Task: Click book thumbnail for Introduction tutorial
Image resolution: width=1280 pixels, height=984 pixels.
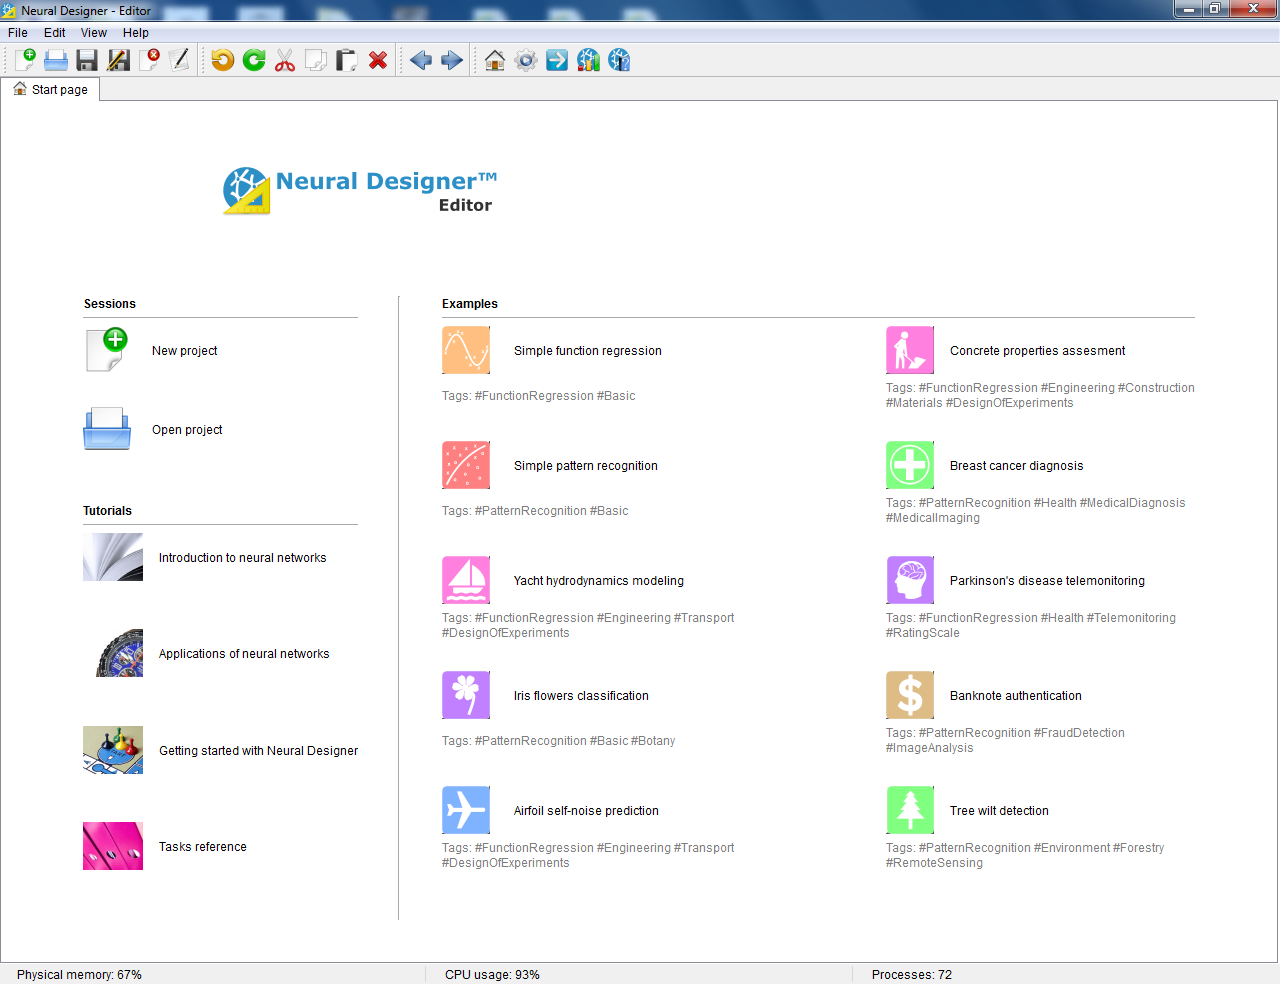Action: 113,557
